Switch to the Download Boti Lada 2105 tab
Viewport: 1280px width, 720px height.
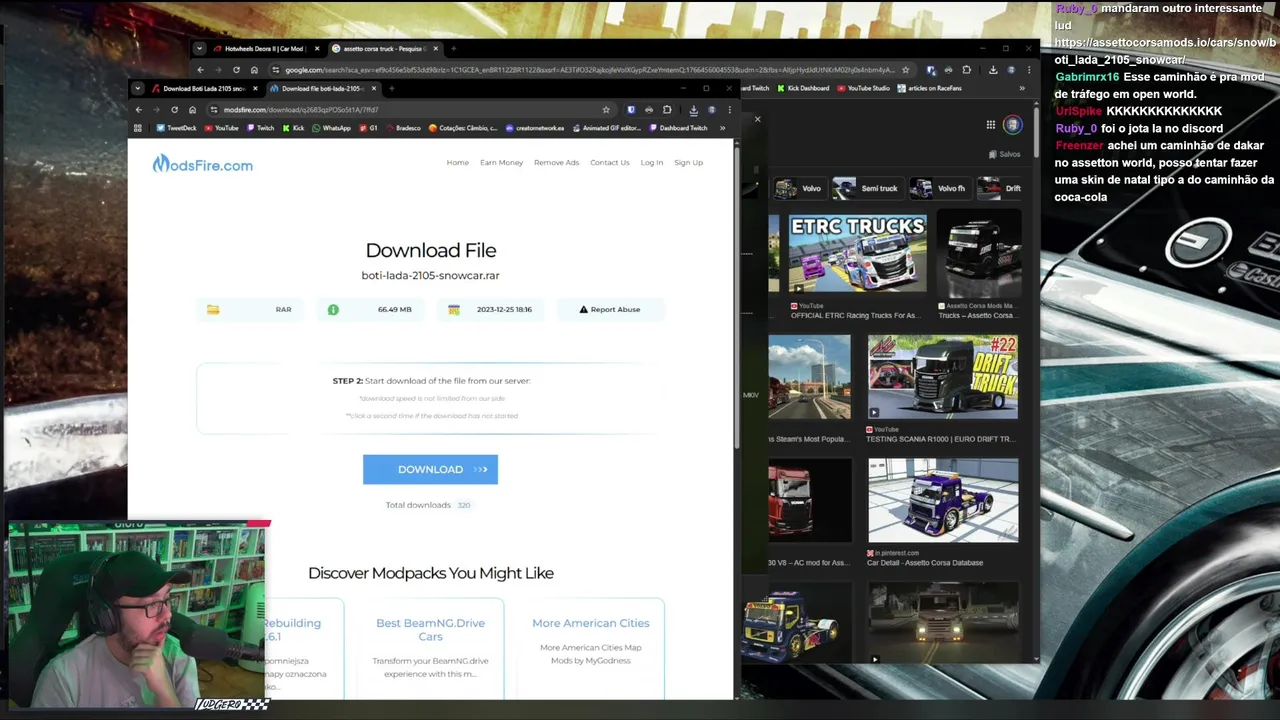(205, 88)
